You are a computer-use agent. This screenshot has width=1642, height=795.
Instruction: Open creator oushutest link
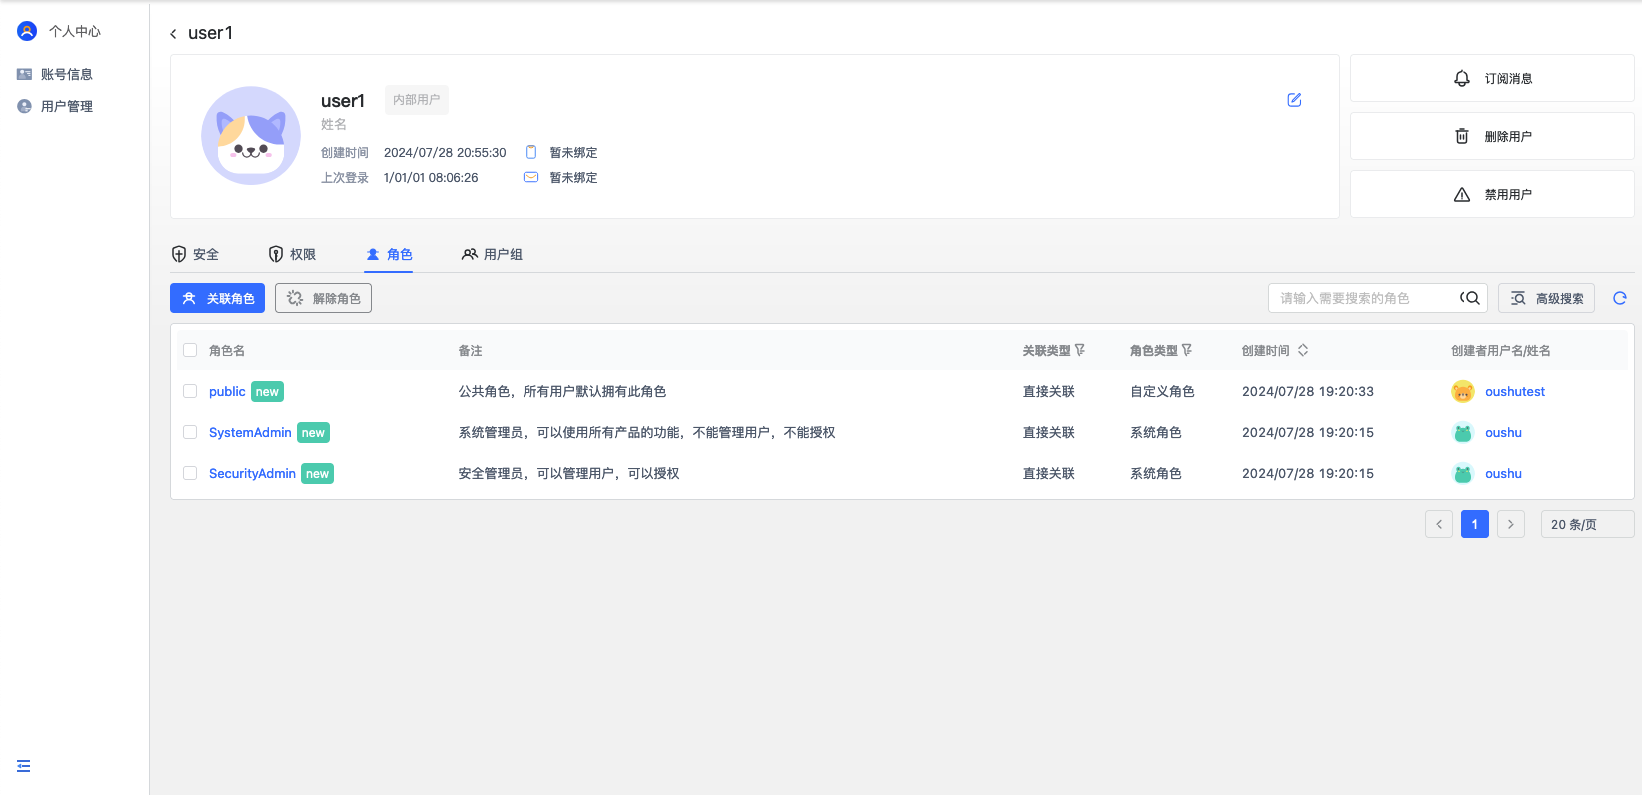1515,392
